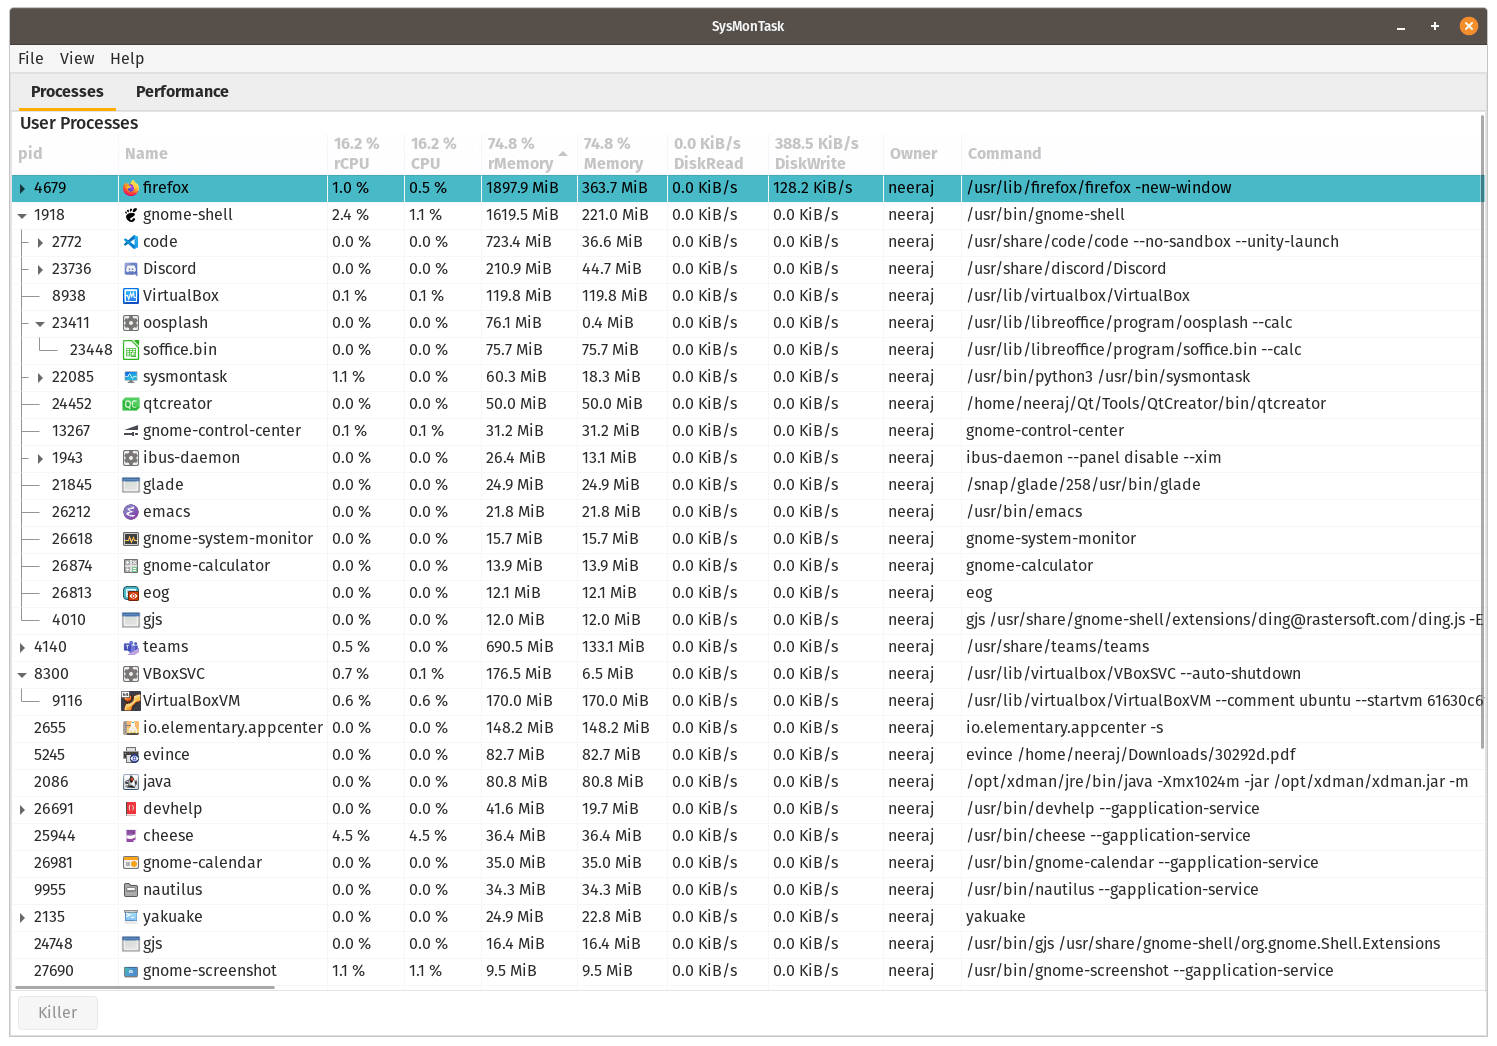1497x1046 pixels.
Task: Click the Firefox icon in the process list
Action: pos(130,188)
